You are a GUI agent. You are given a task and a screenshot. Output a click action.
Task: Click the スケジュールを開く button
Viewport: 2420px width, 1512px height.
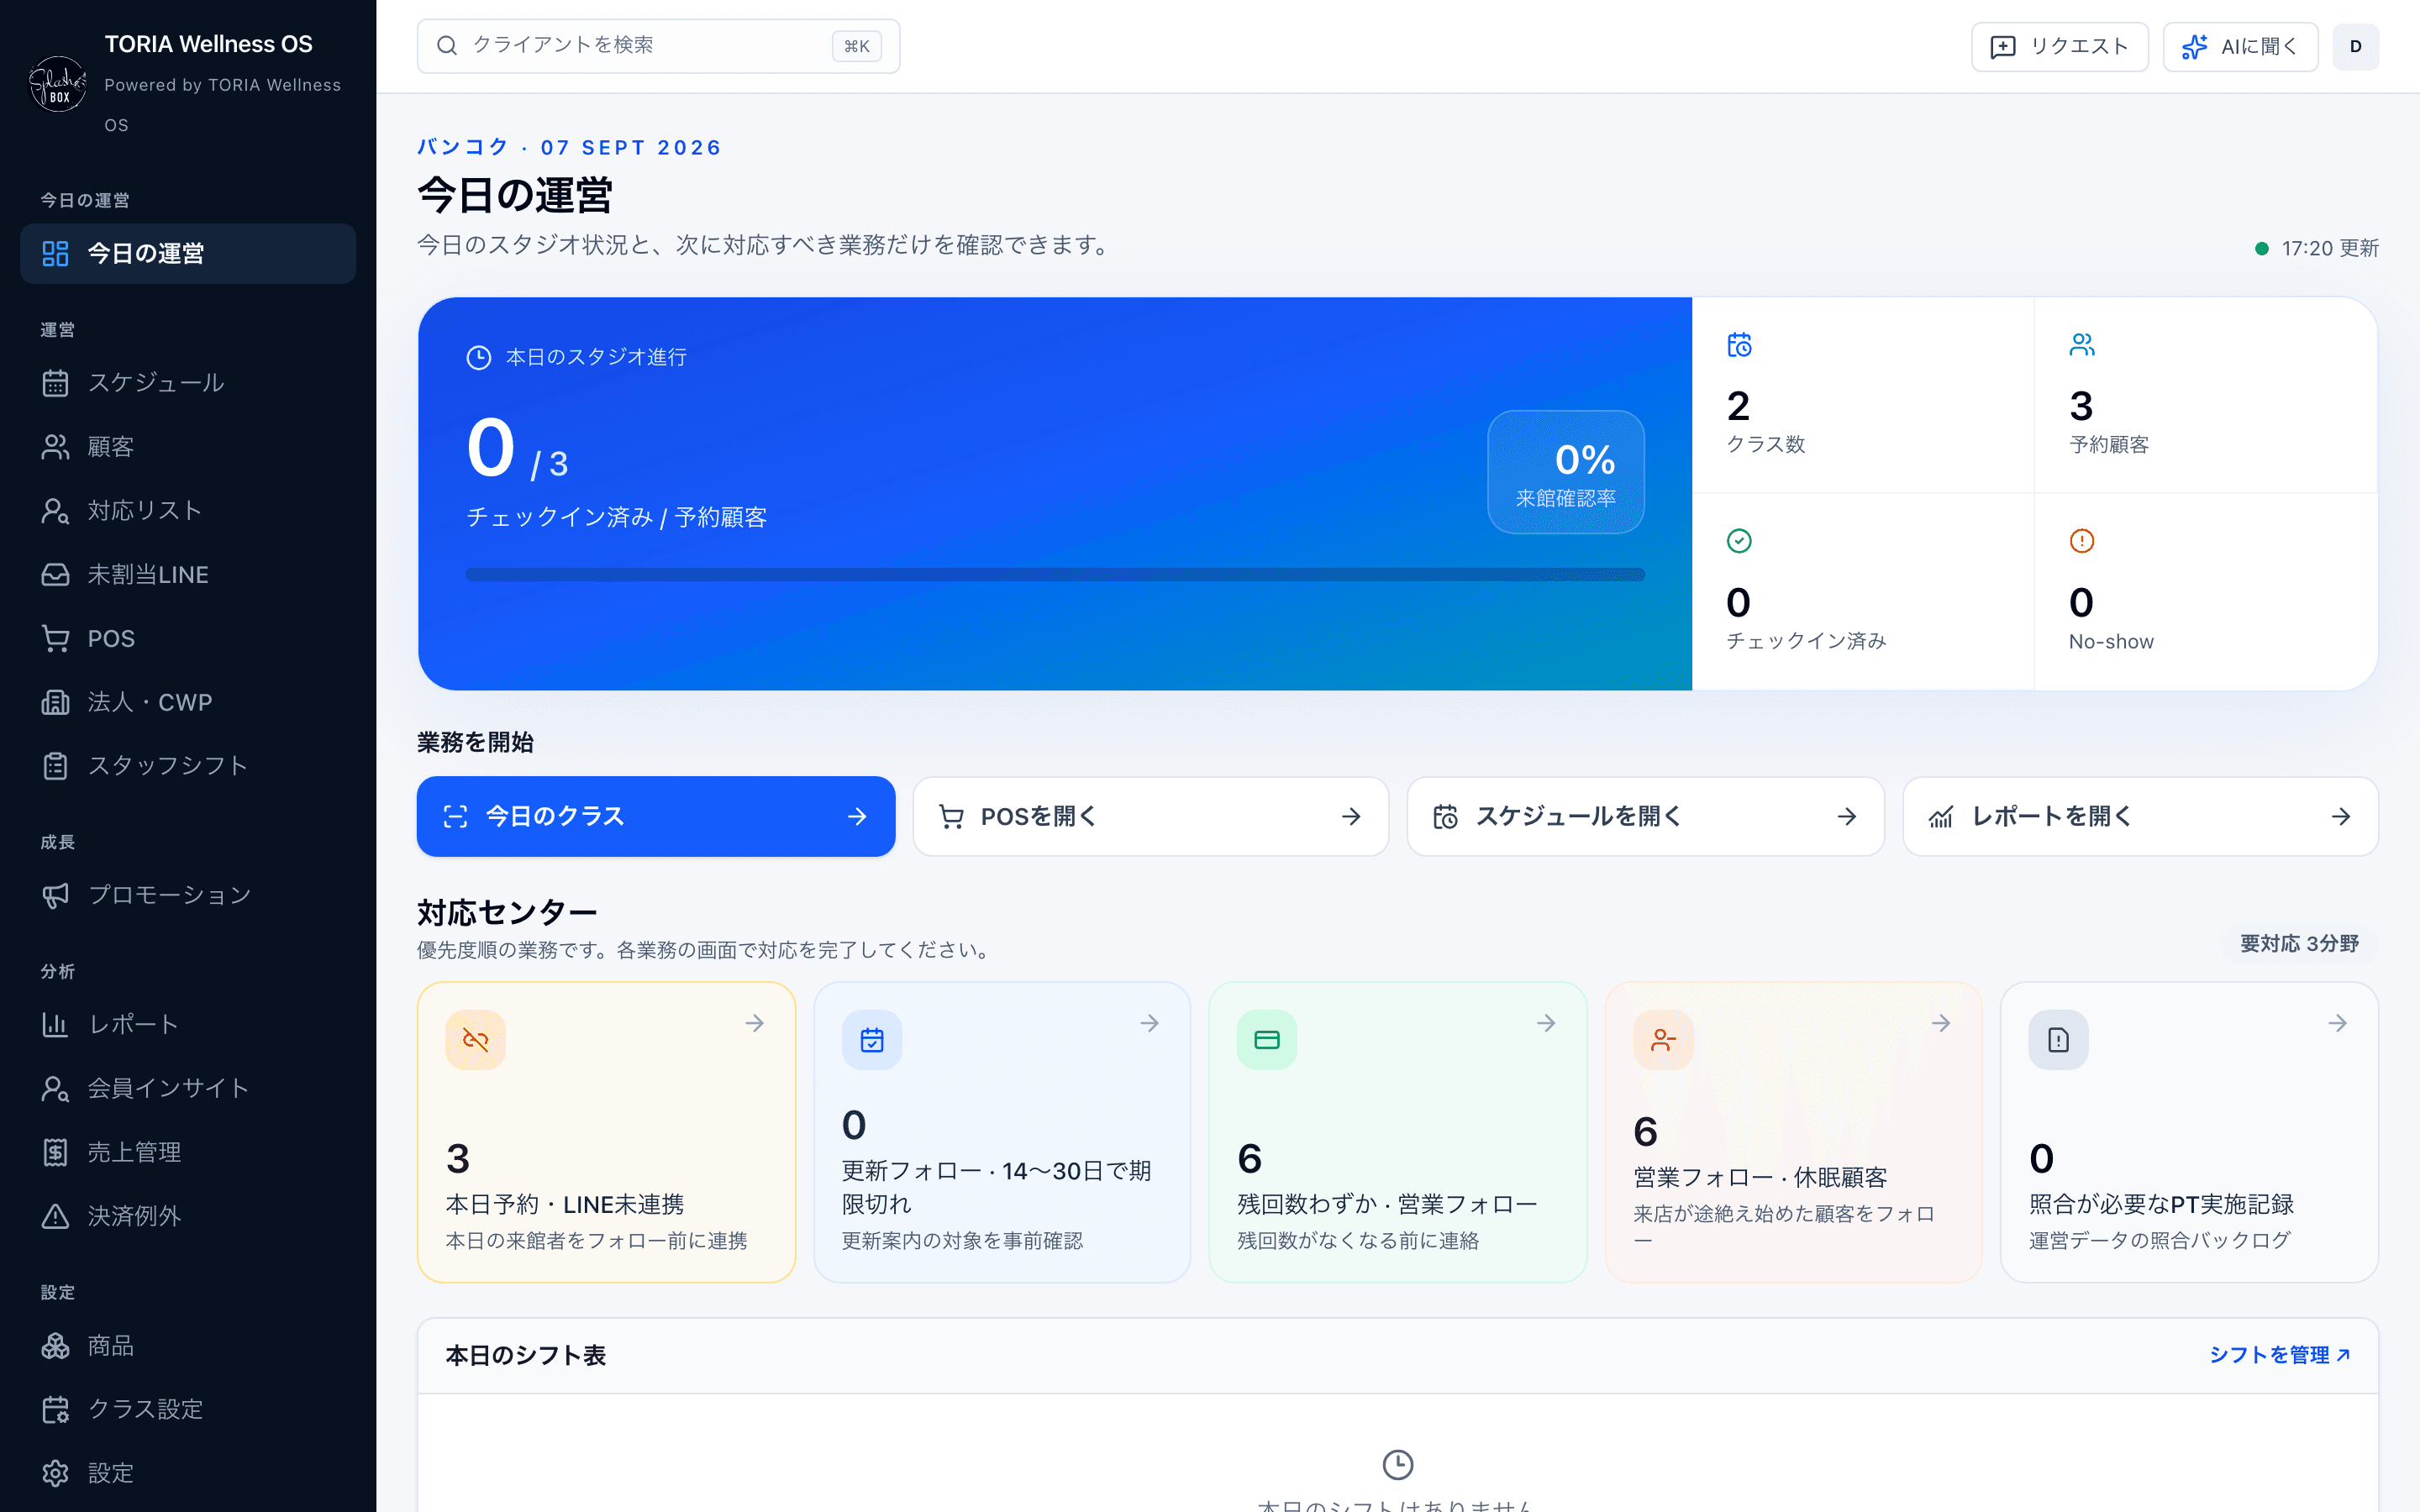[x=1645, y=816]
